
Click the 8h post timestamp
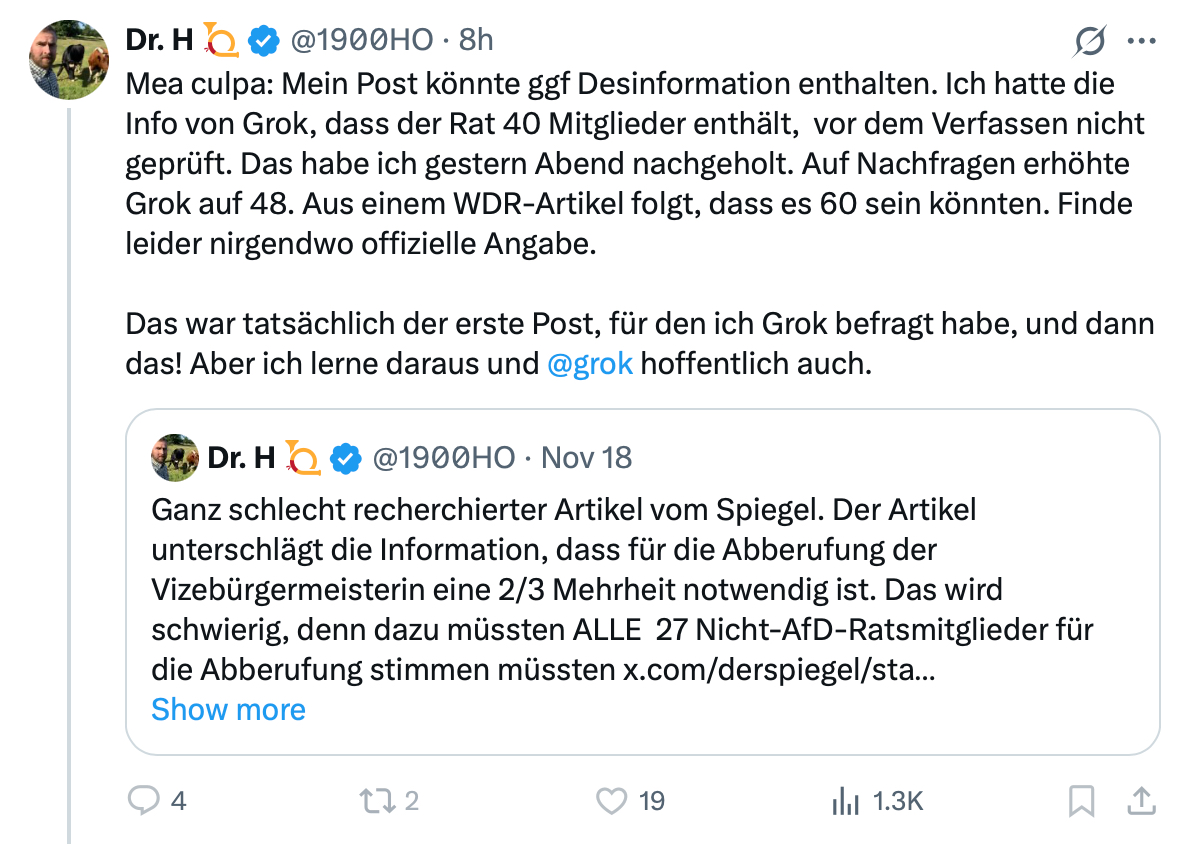[476, 40]
